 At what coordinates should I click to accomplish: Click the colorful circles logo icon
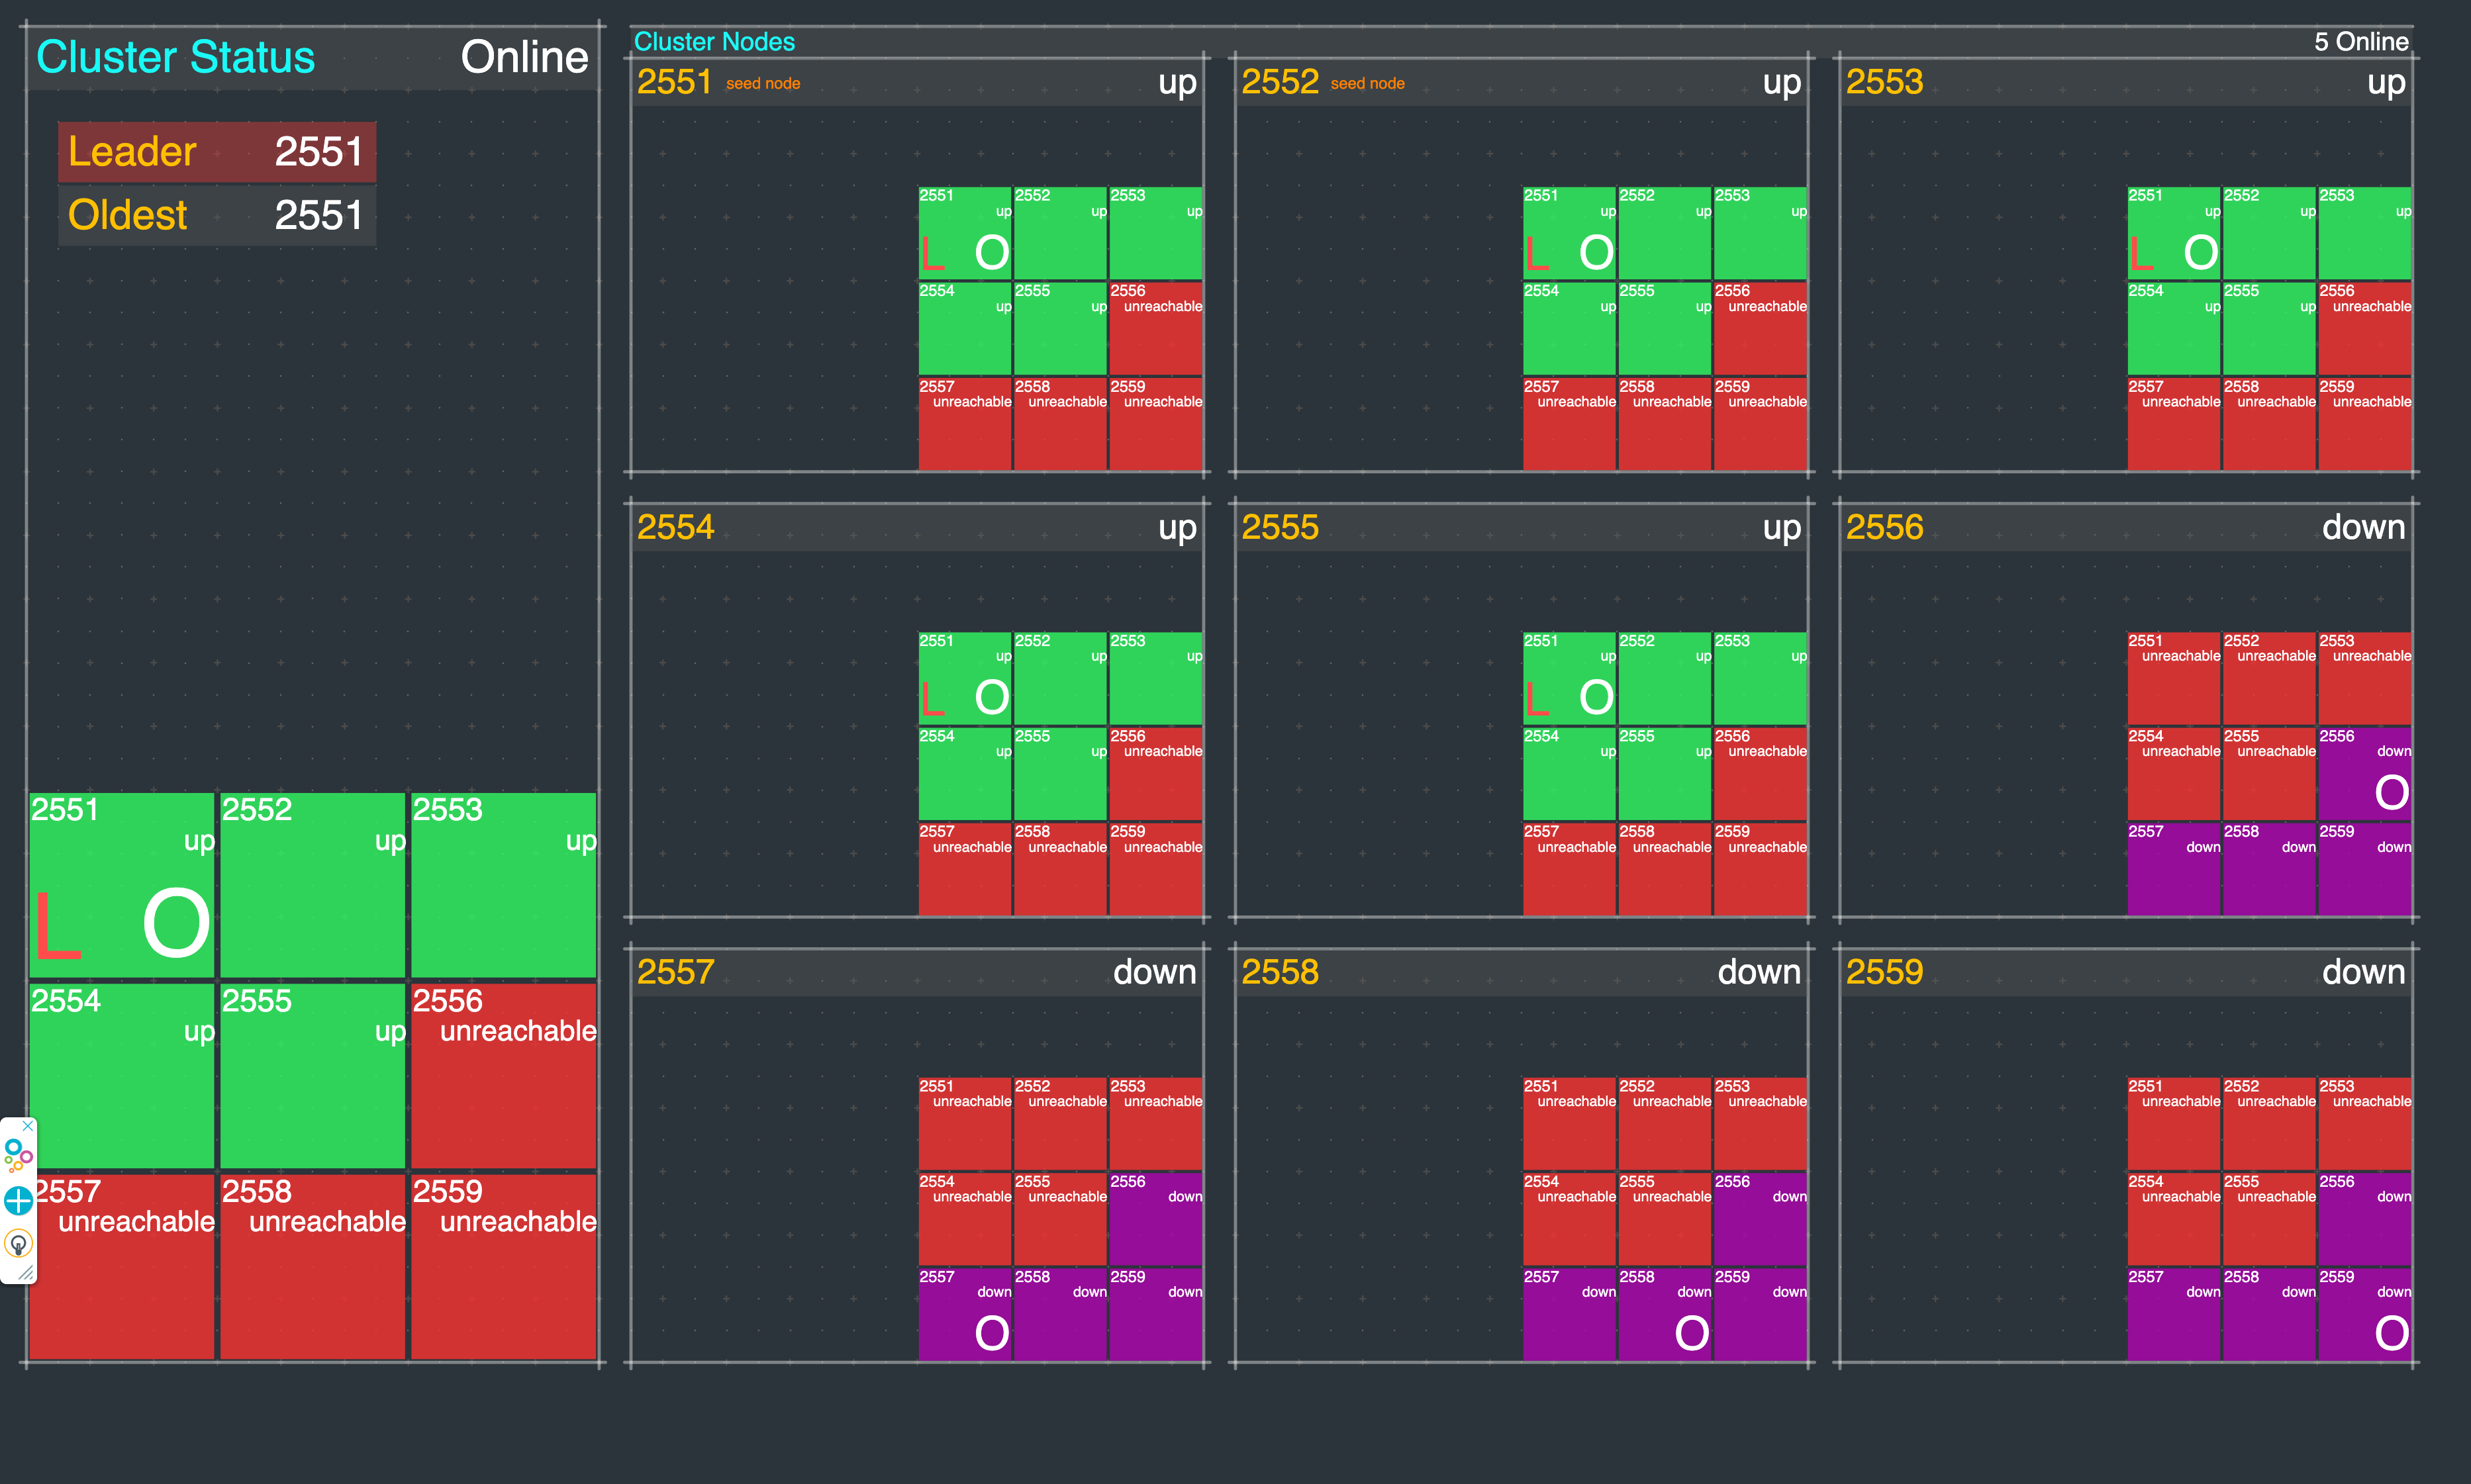click(18, 1155)
